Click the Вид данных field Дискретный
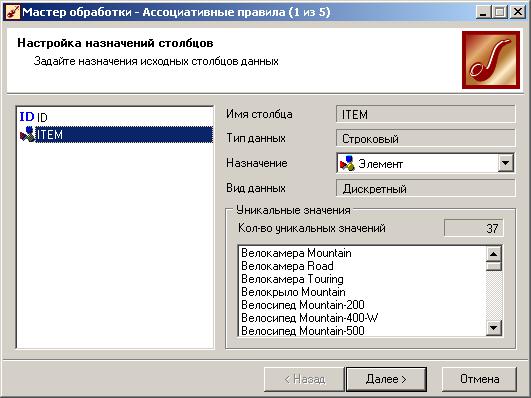This screenshot has height=398, width=531. click(426, 188)
